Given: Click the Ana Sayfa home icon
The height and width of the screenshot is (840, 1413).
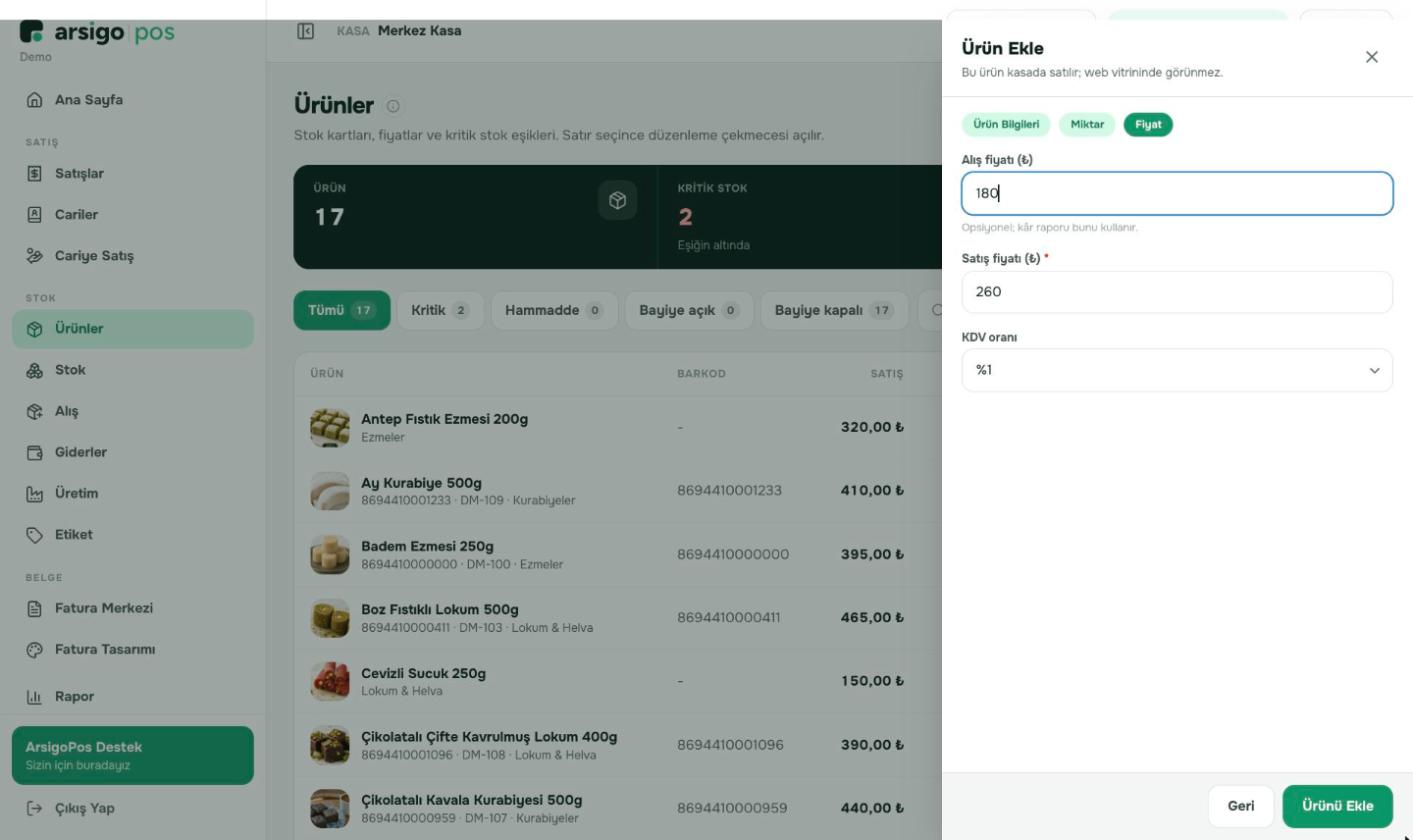Looking at the screenshot, I should coord(35,100).
